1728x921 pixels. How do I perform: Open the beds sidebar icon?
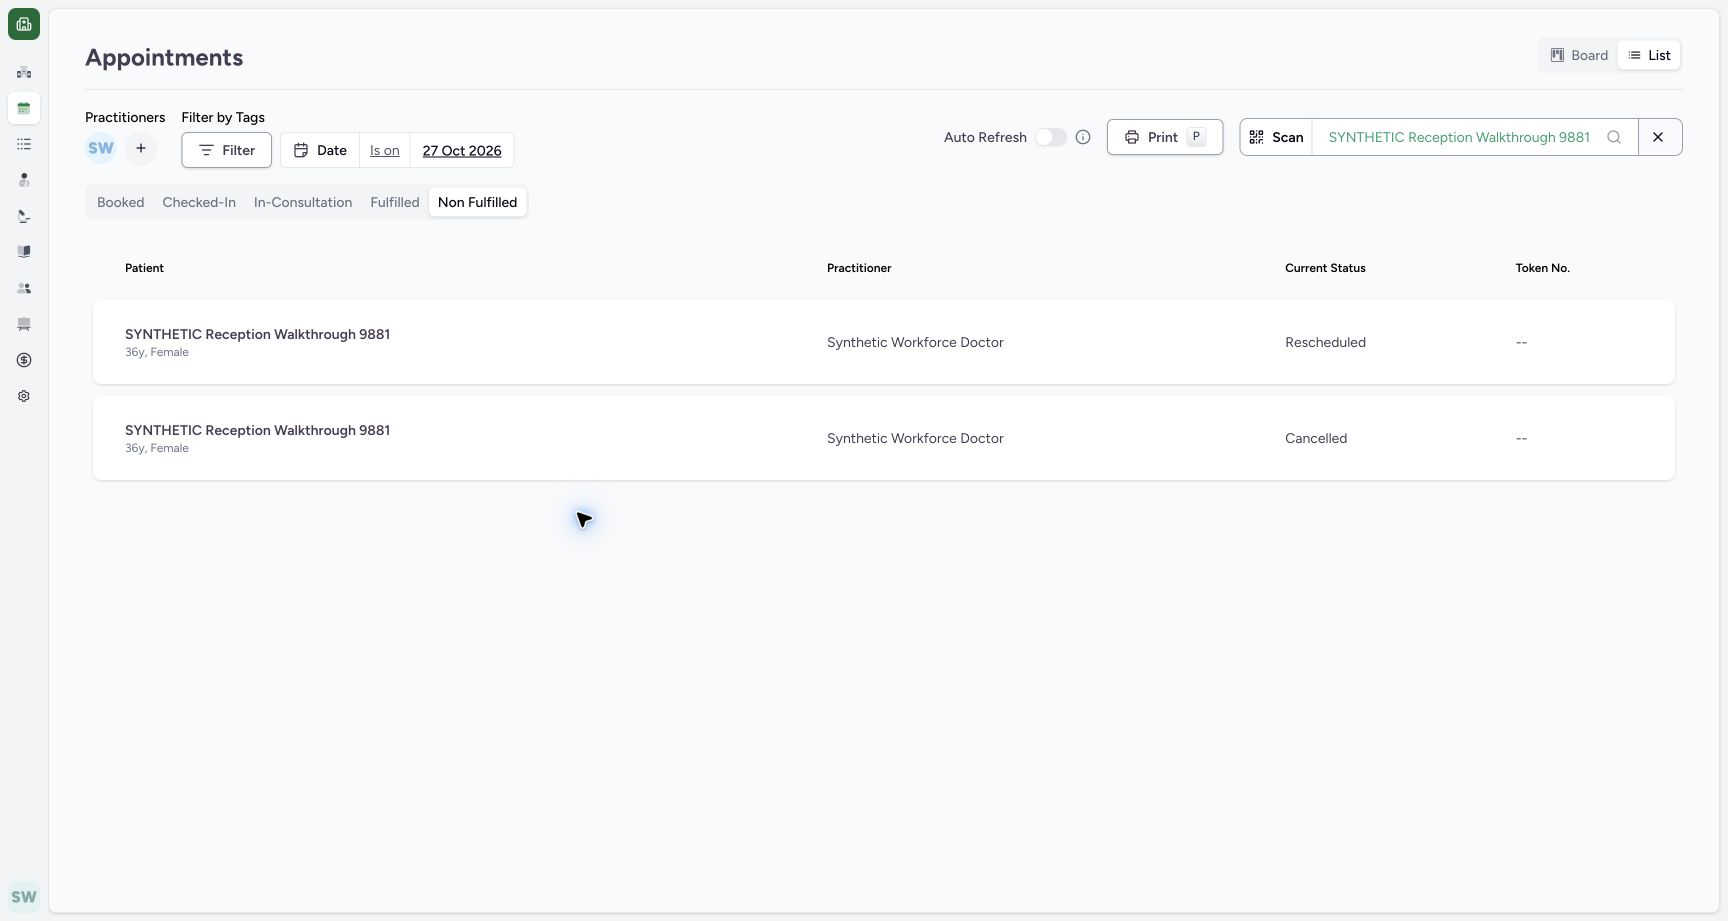tap(24, 324)
